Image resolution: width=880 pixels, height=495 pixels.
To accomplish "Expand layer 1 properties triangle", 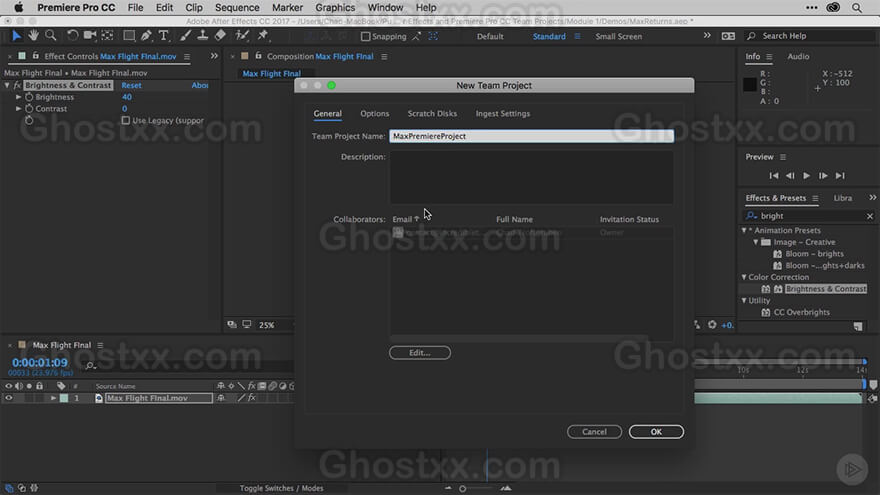I will 53,398.
